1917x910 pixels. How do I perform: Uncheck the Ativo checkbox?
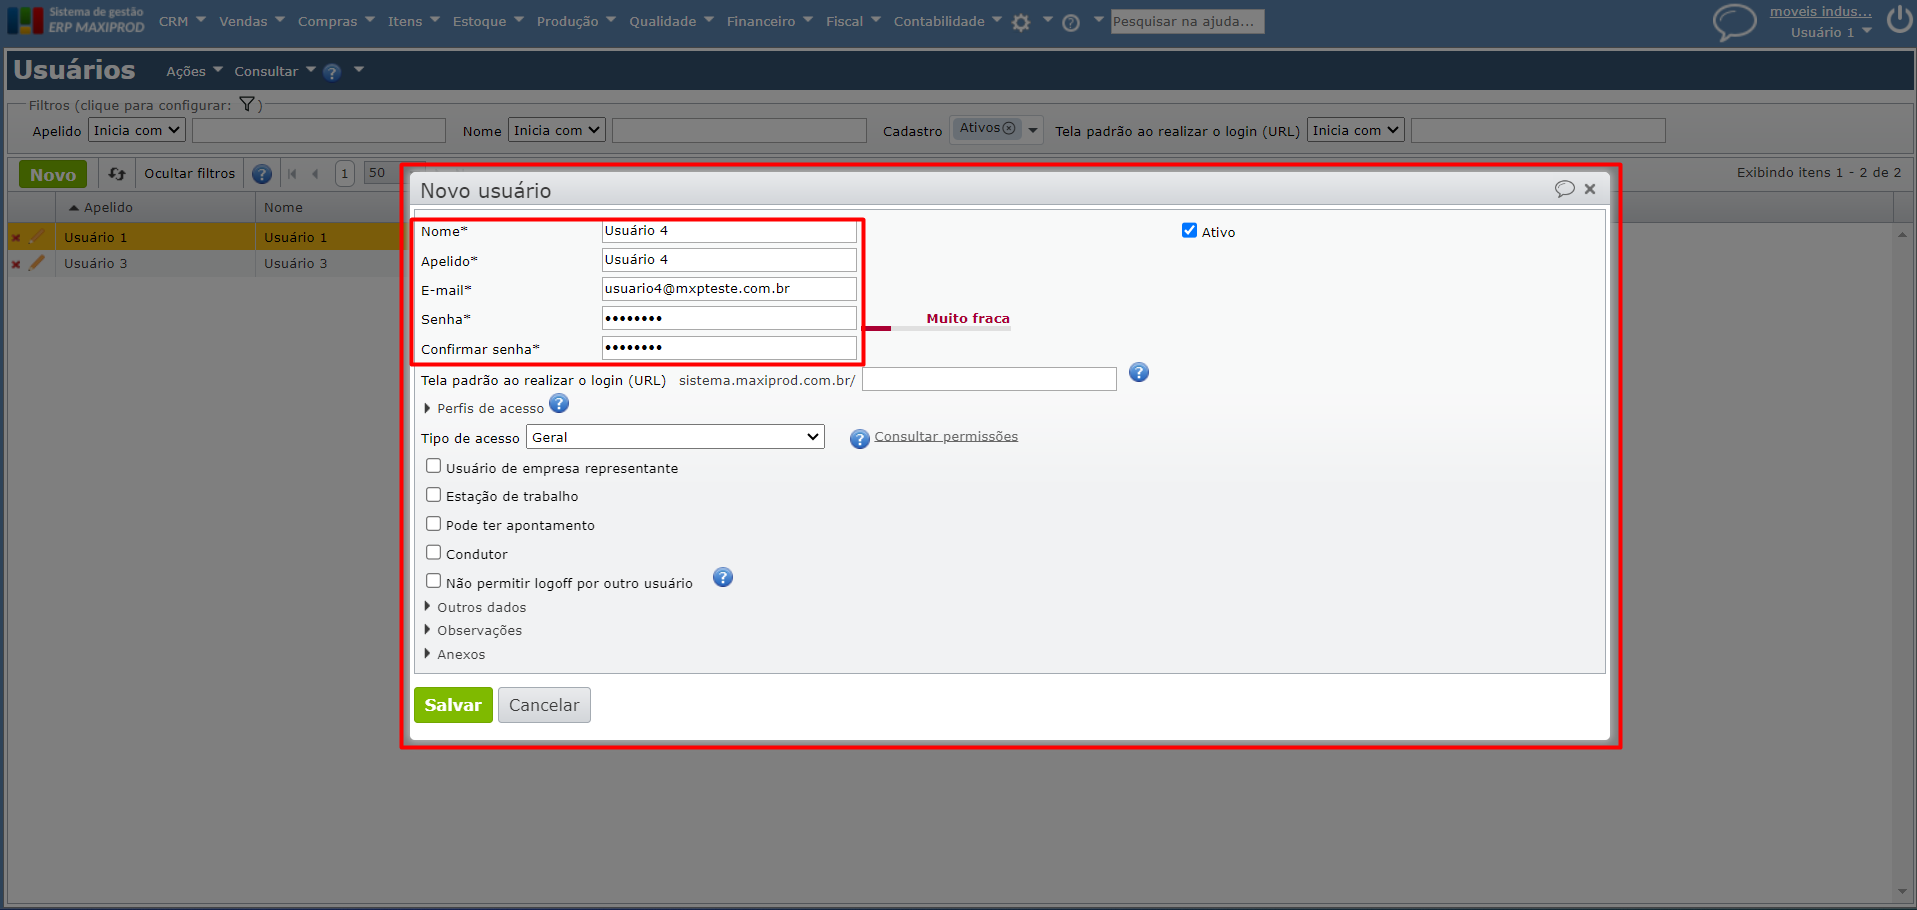(x=1189, y=231)
